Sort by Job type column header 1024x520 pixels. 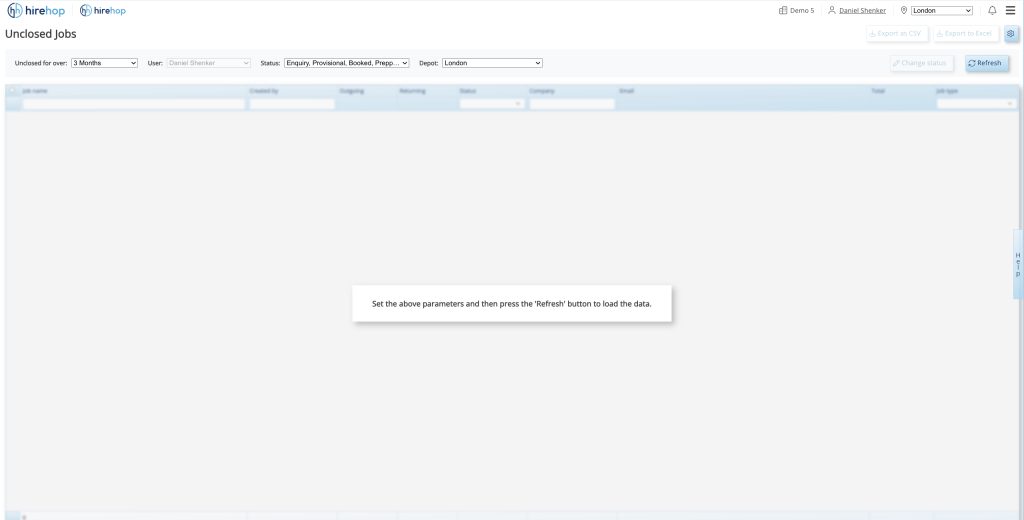click(947, 91)
